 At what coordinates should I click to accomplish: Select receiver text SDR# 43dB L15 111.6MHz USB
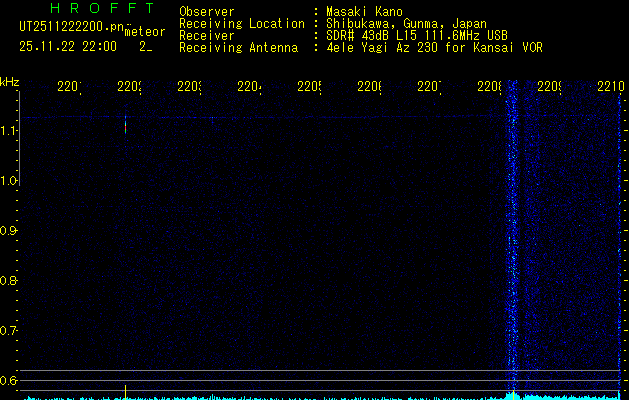click(x=417, y=36)
